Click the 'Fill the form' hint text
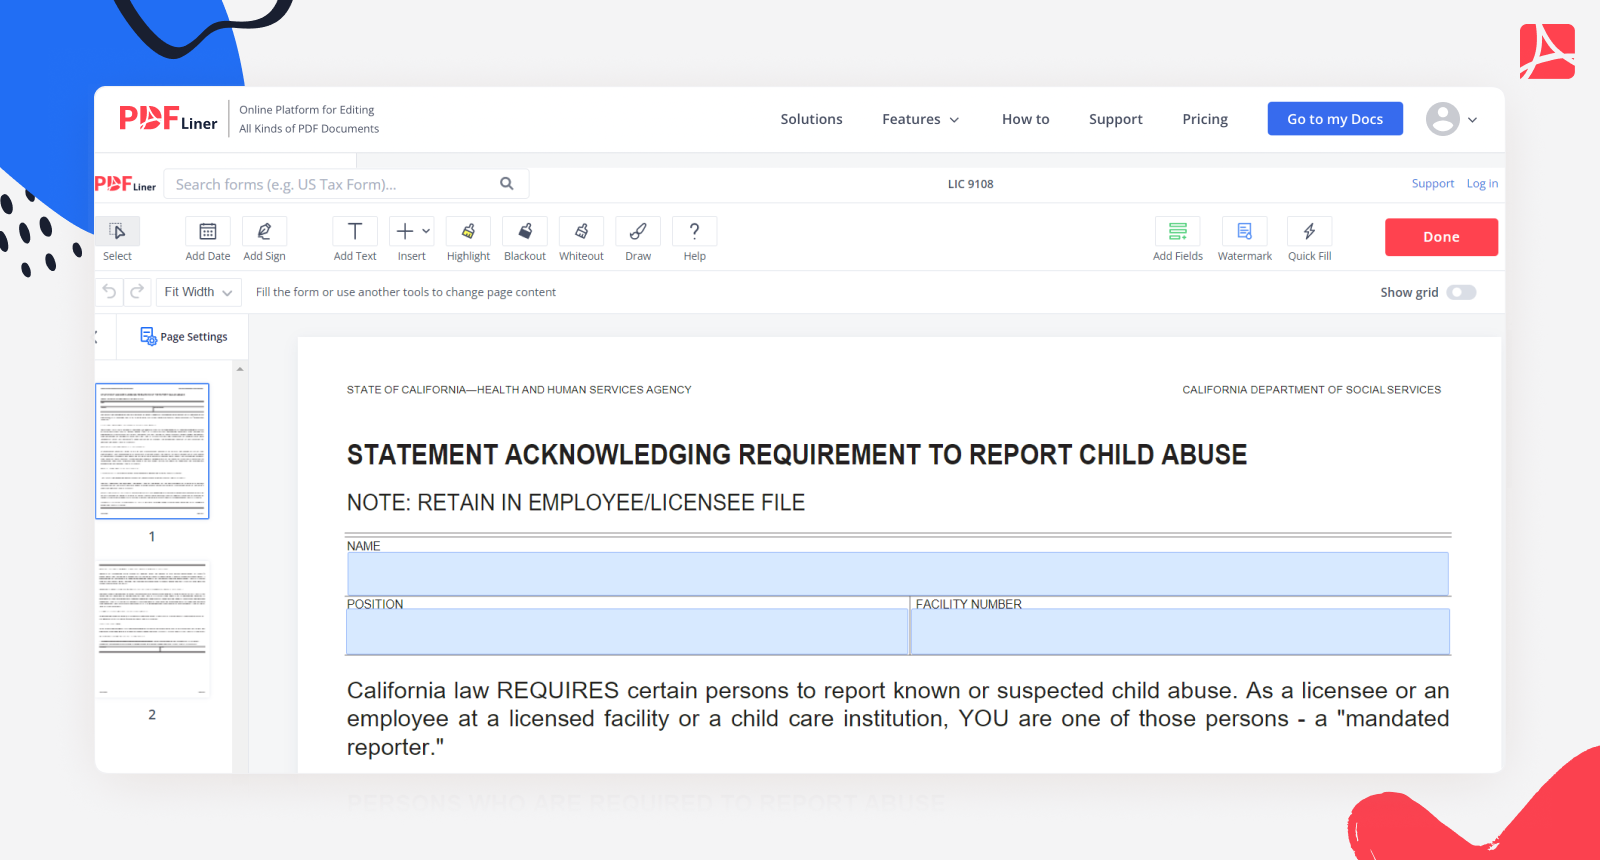Image resolution: width=1600 pixels, height=860 pixels. 406,292
